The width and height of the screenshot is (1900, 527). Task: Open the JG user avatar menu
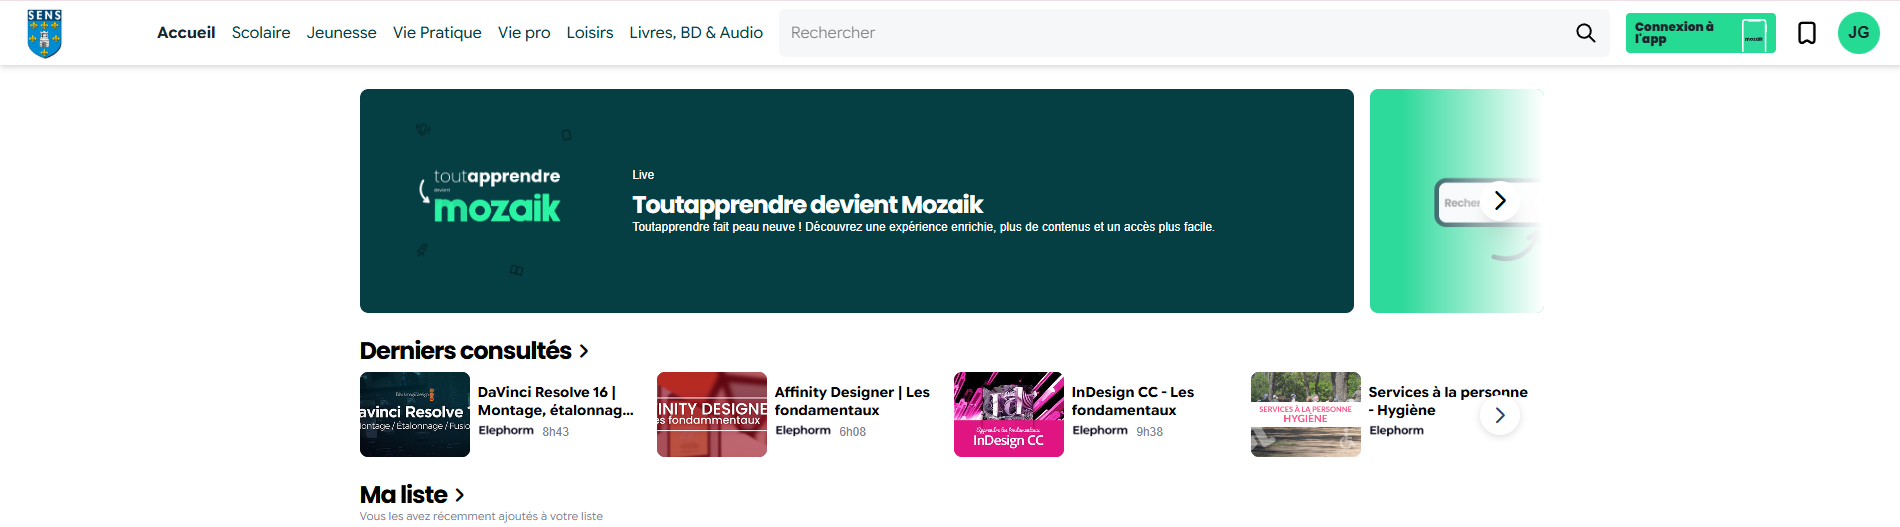tap(1859, 33)
